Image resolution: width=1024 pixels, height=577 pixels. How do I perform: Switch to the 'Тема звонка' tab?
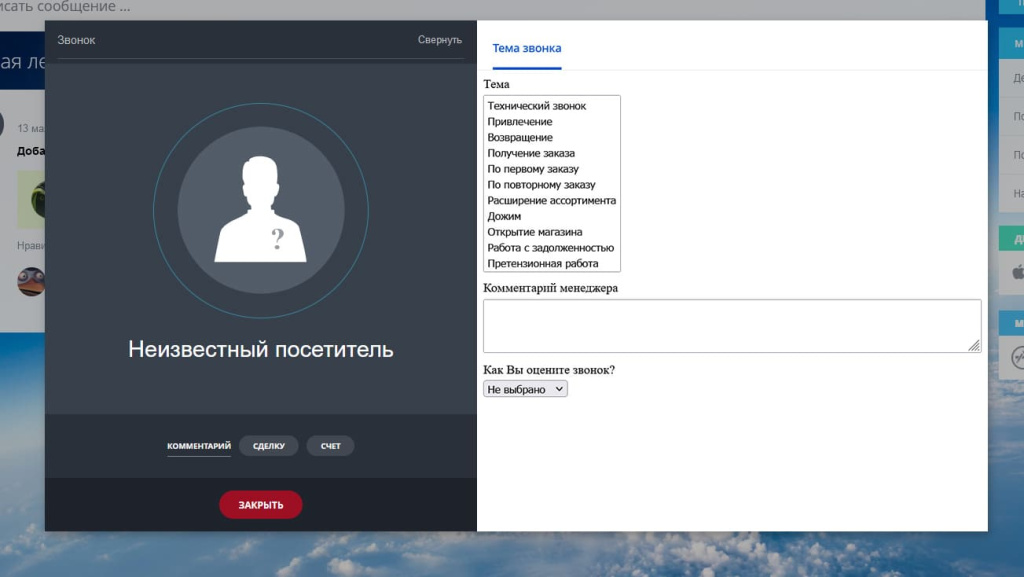coord(526,47)
